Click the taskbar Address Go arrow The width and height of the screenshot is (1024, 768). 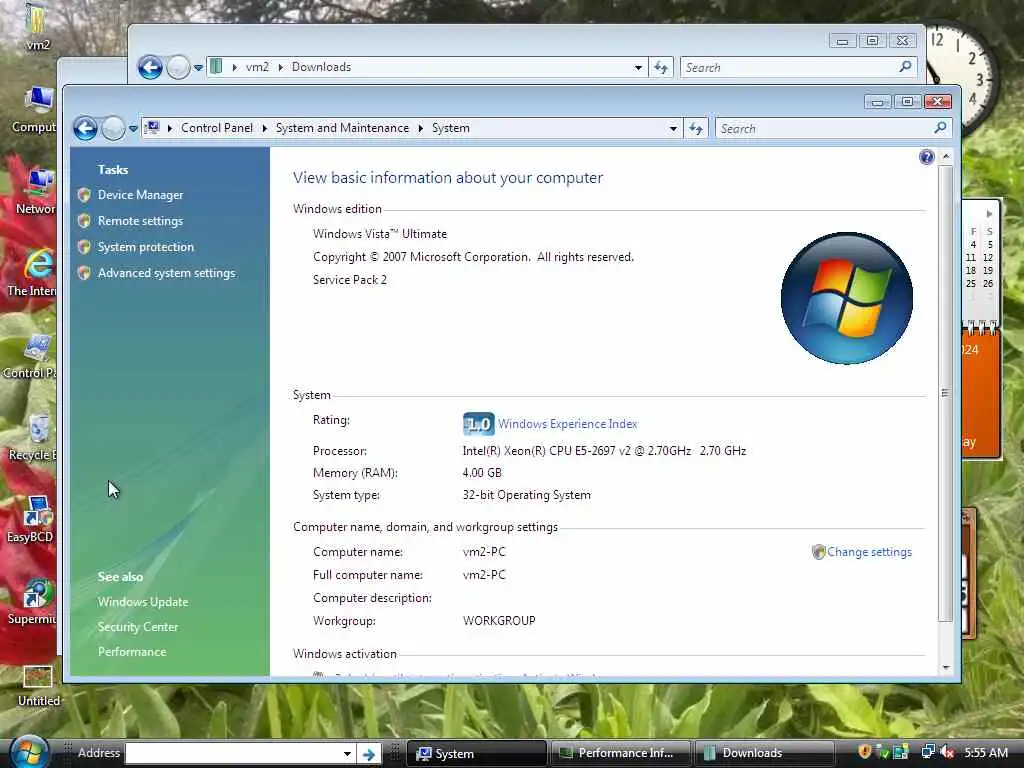(370, 754)
